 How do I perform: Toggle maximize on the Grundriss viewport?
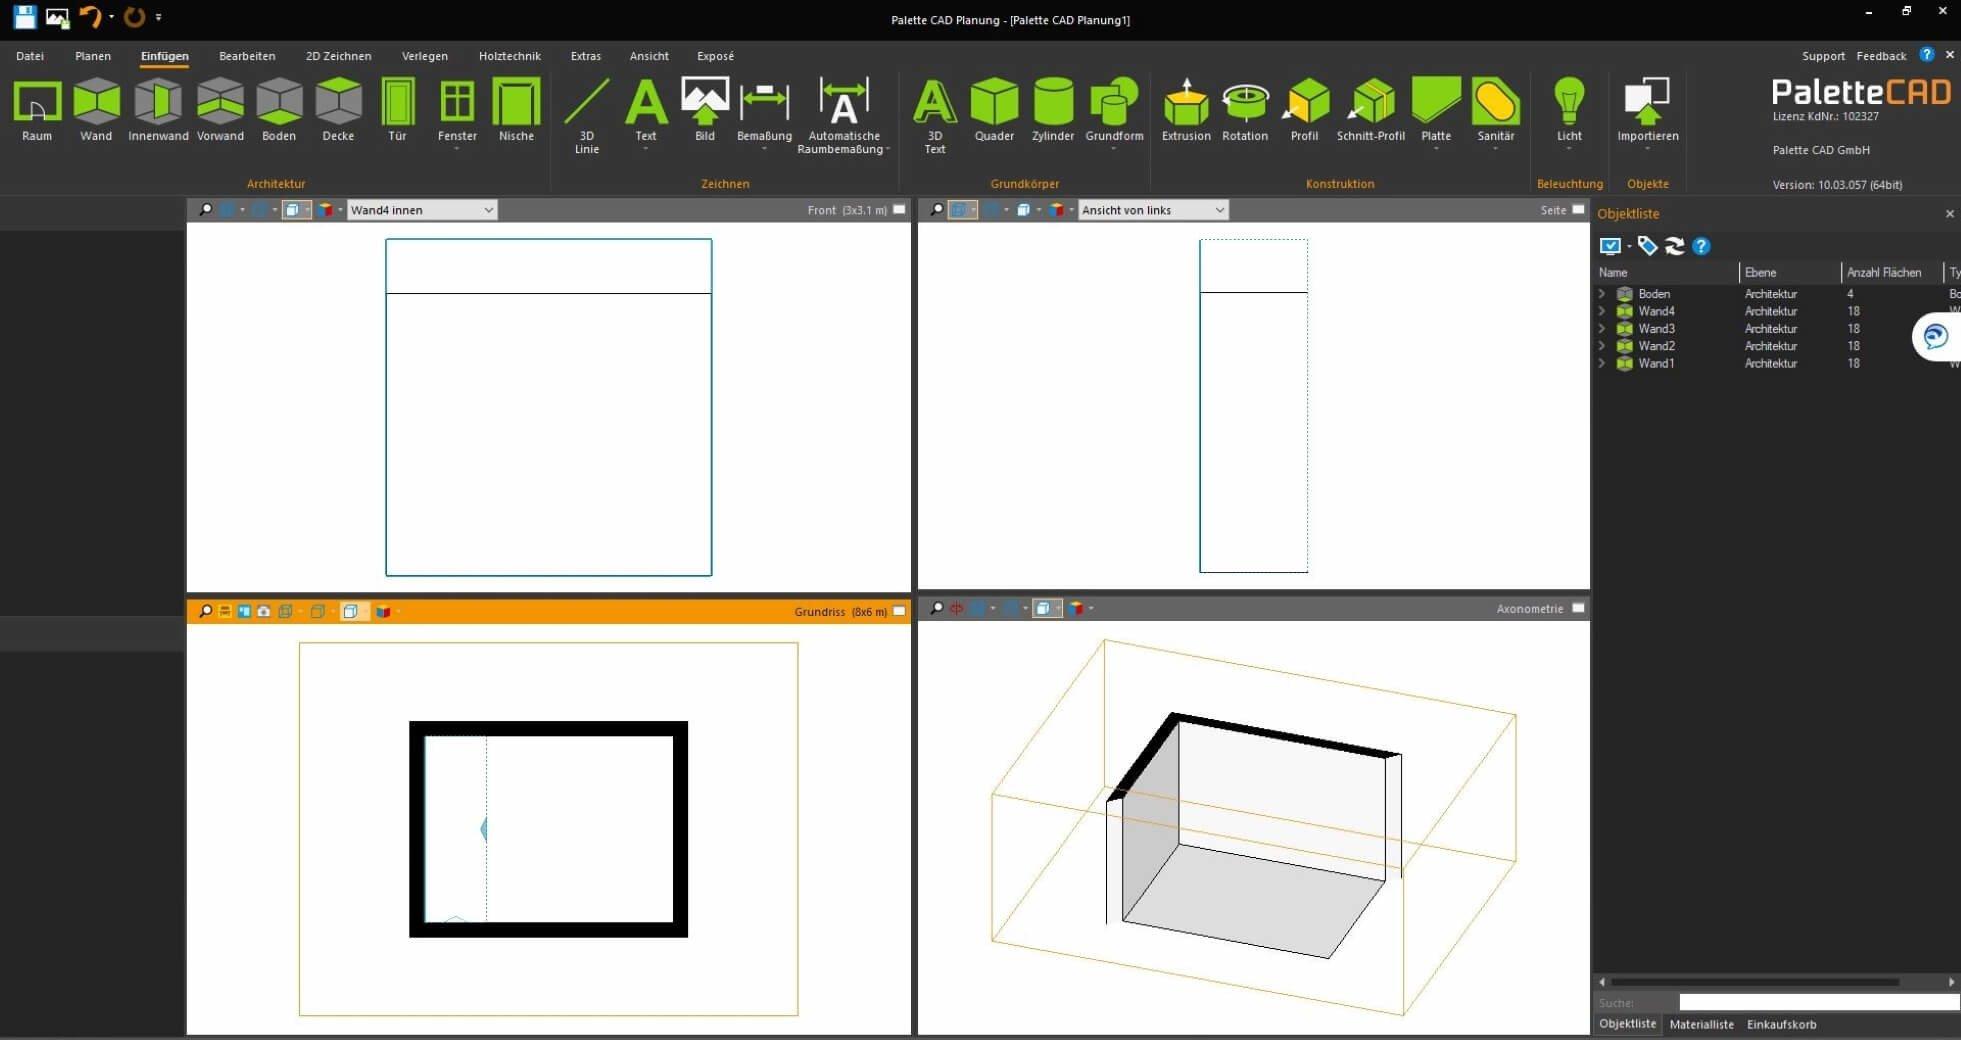point(899,611)
